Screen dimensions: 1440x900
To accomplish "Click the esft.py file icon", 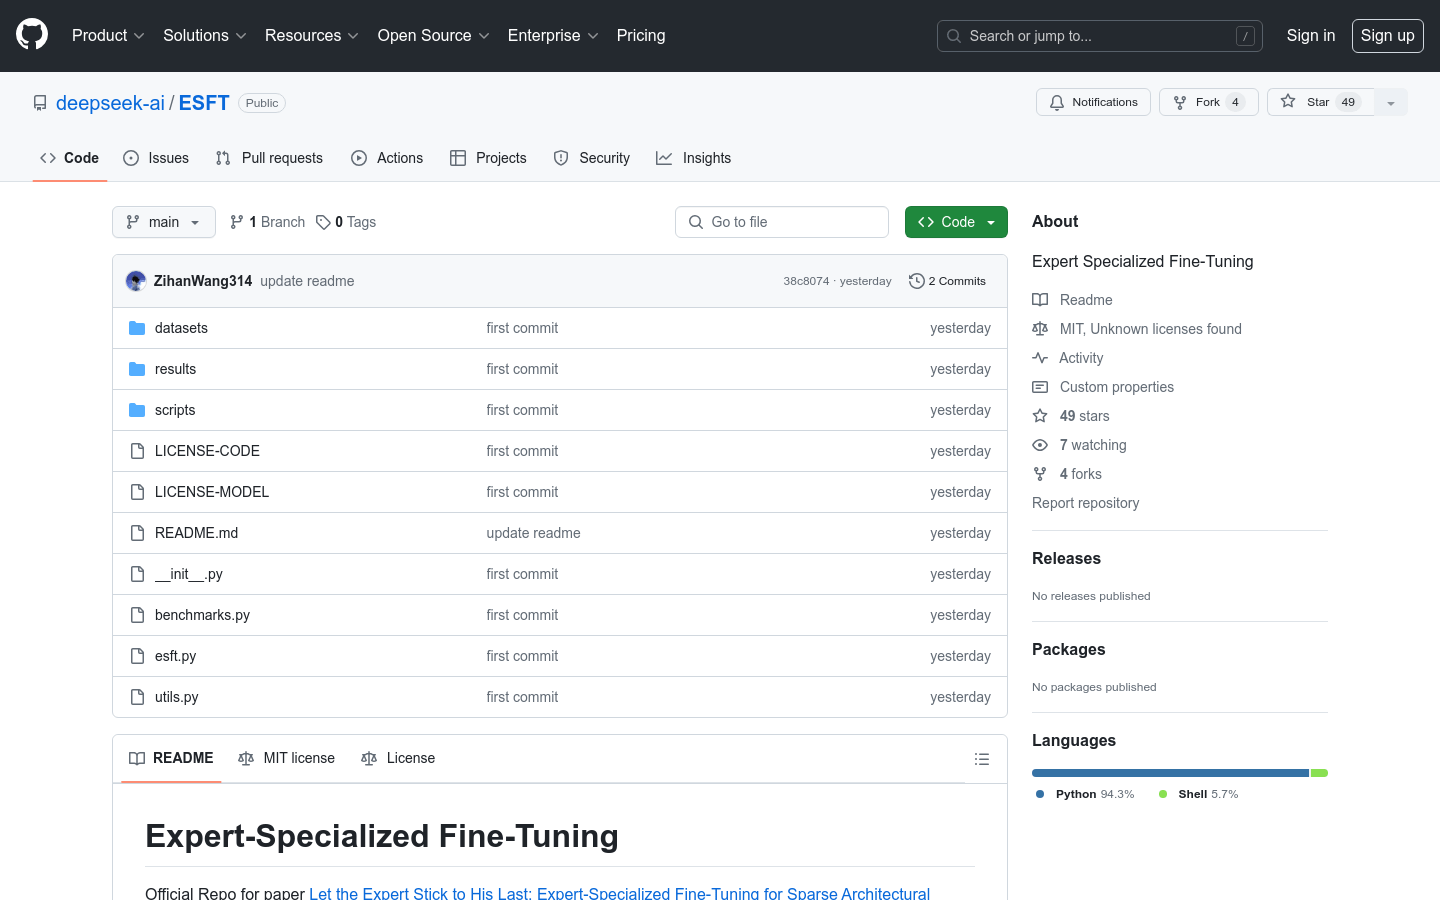I will [x=137, y=656].
